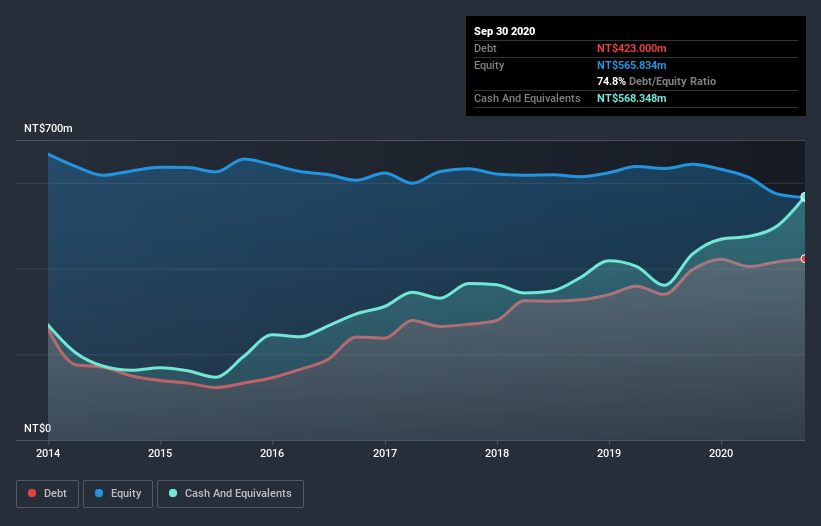Toggle the Equity legend button

click(118, 494)
